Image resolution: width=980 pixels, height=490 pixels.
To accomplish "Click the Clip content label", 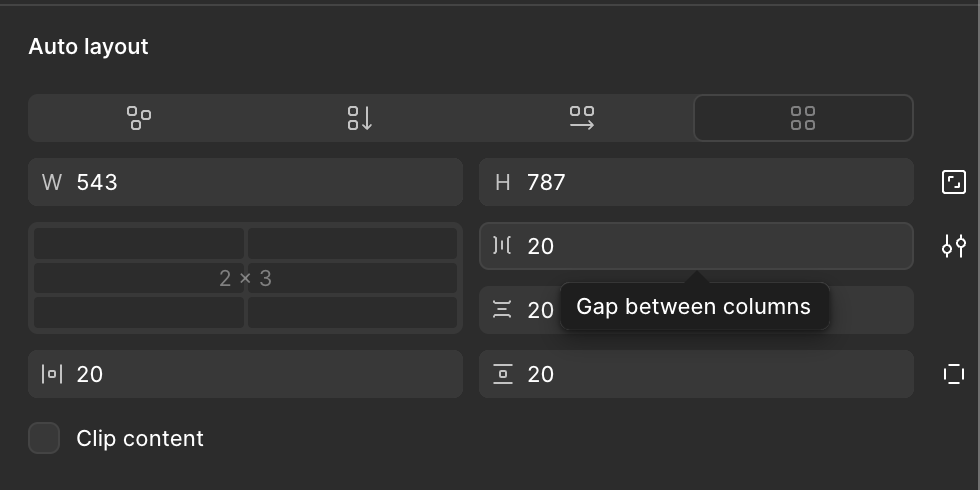I will (x=140, y=439).
